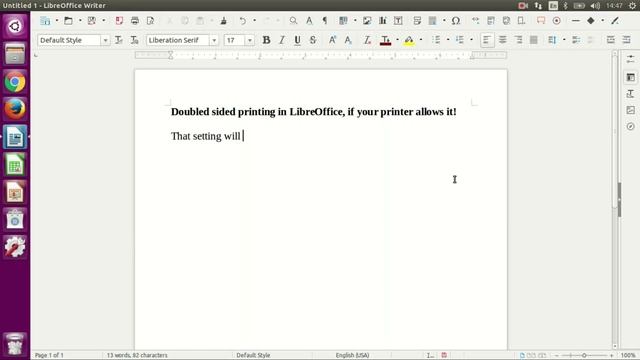
Task: Click the Print icon
Action: click(x=135, y=20)
